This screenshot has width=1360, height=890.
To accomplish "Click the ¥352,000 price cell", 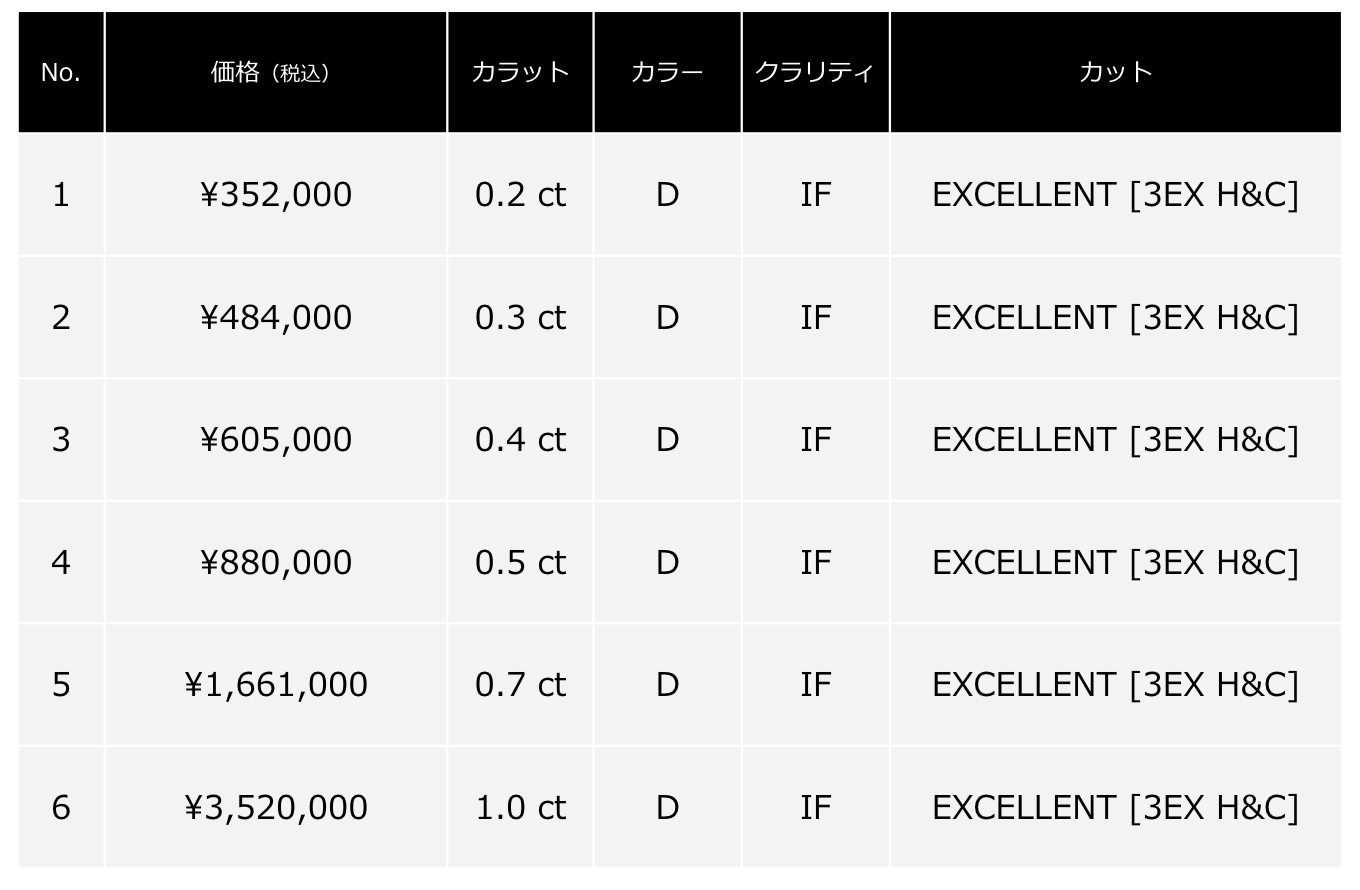I will 275,195.
